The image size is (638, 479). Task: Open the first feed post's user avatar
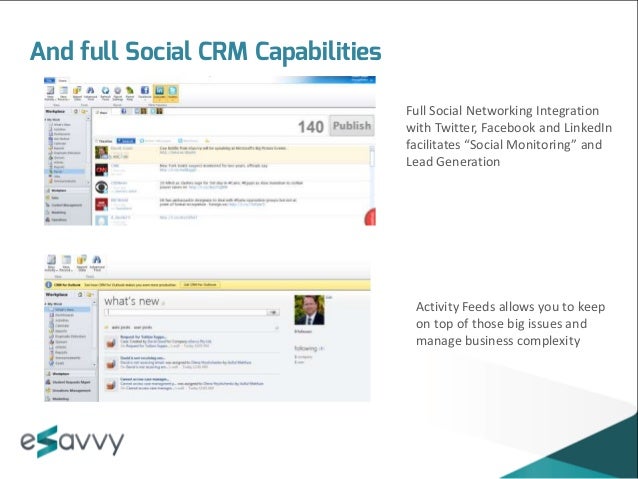point(101,153)
